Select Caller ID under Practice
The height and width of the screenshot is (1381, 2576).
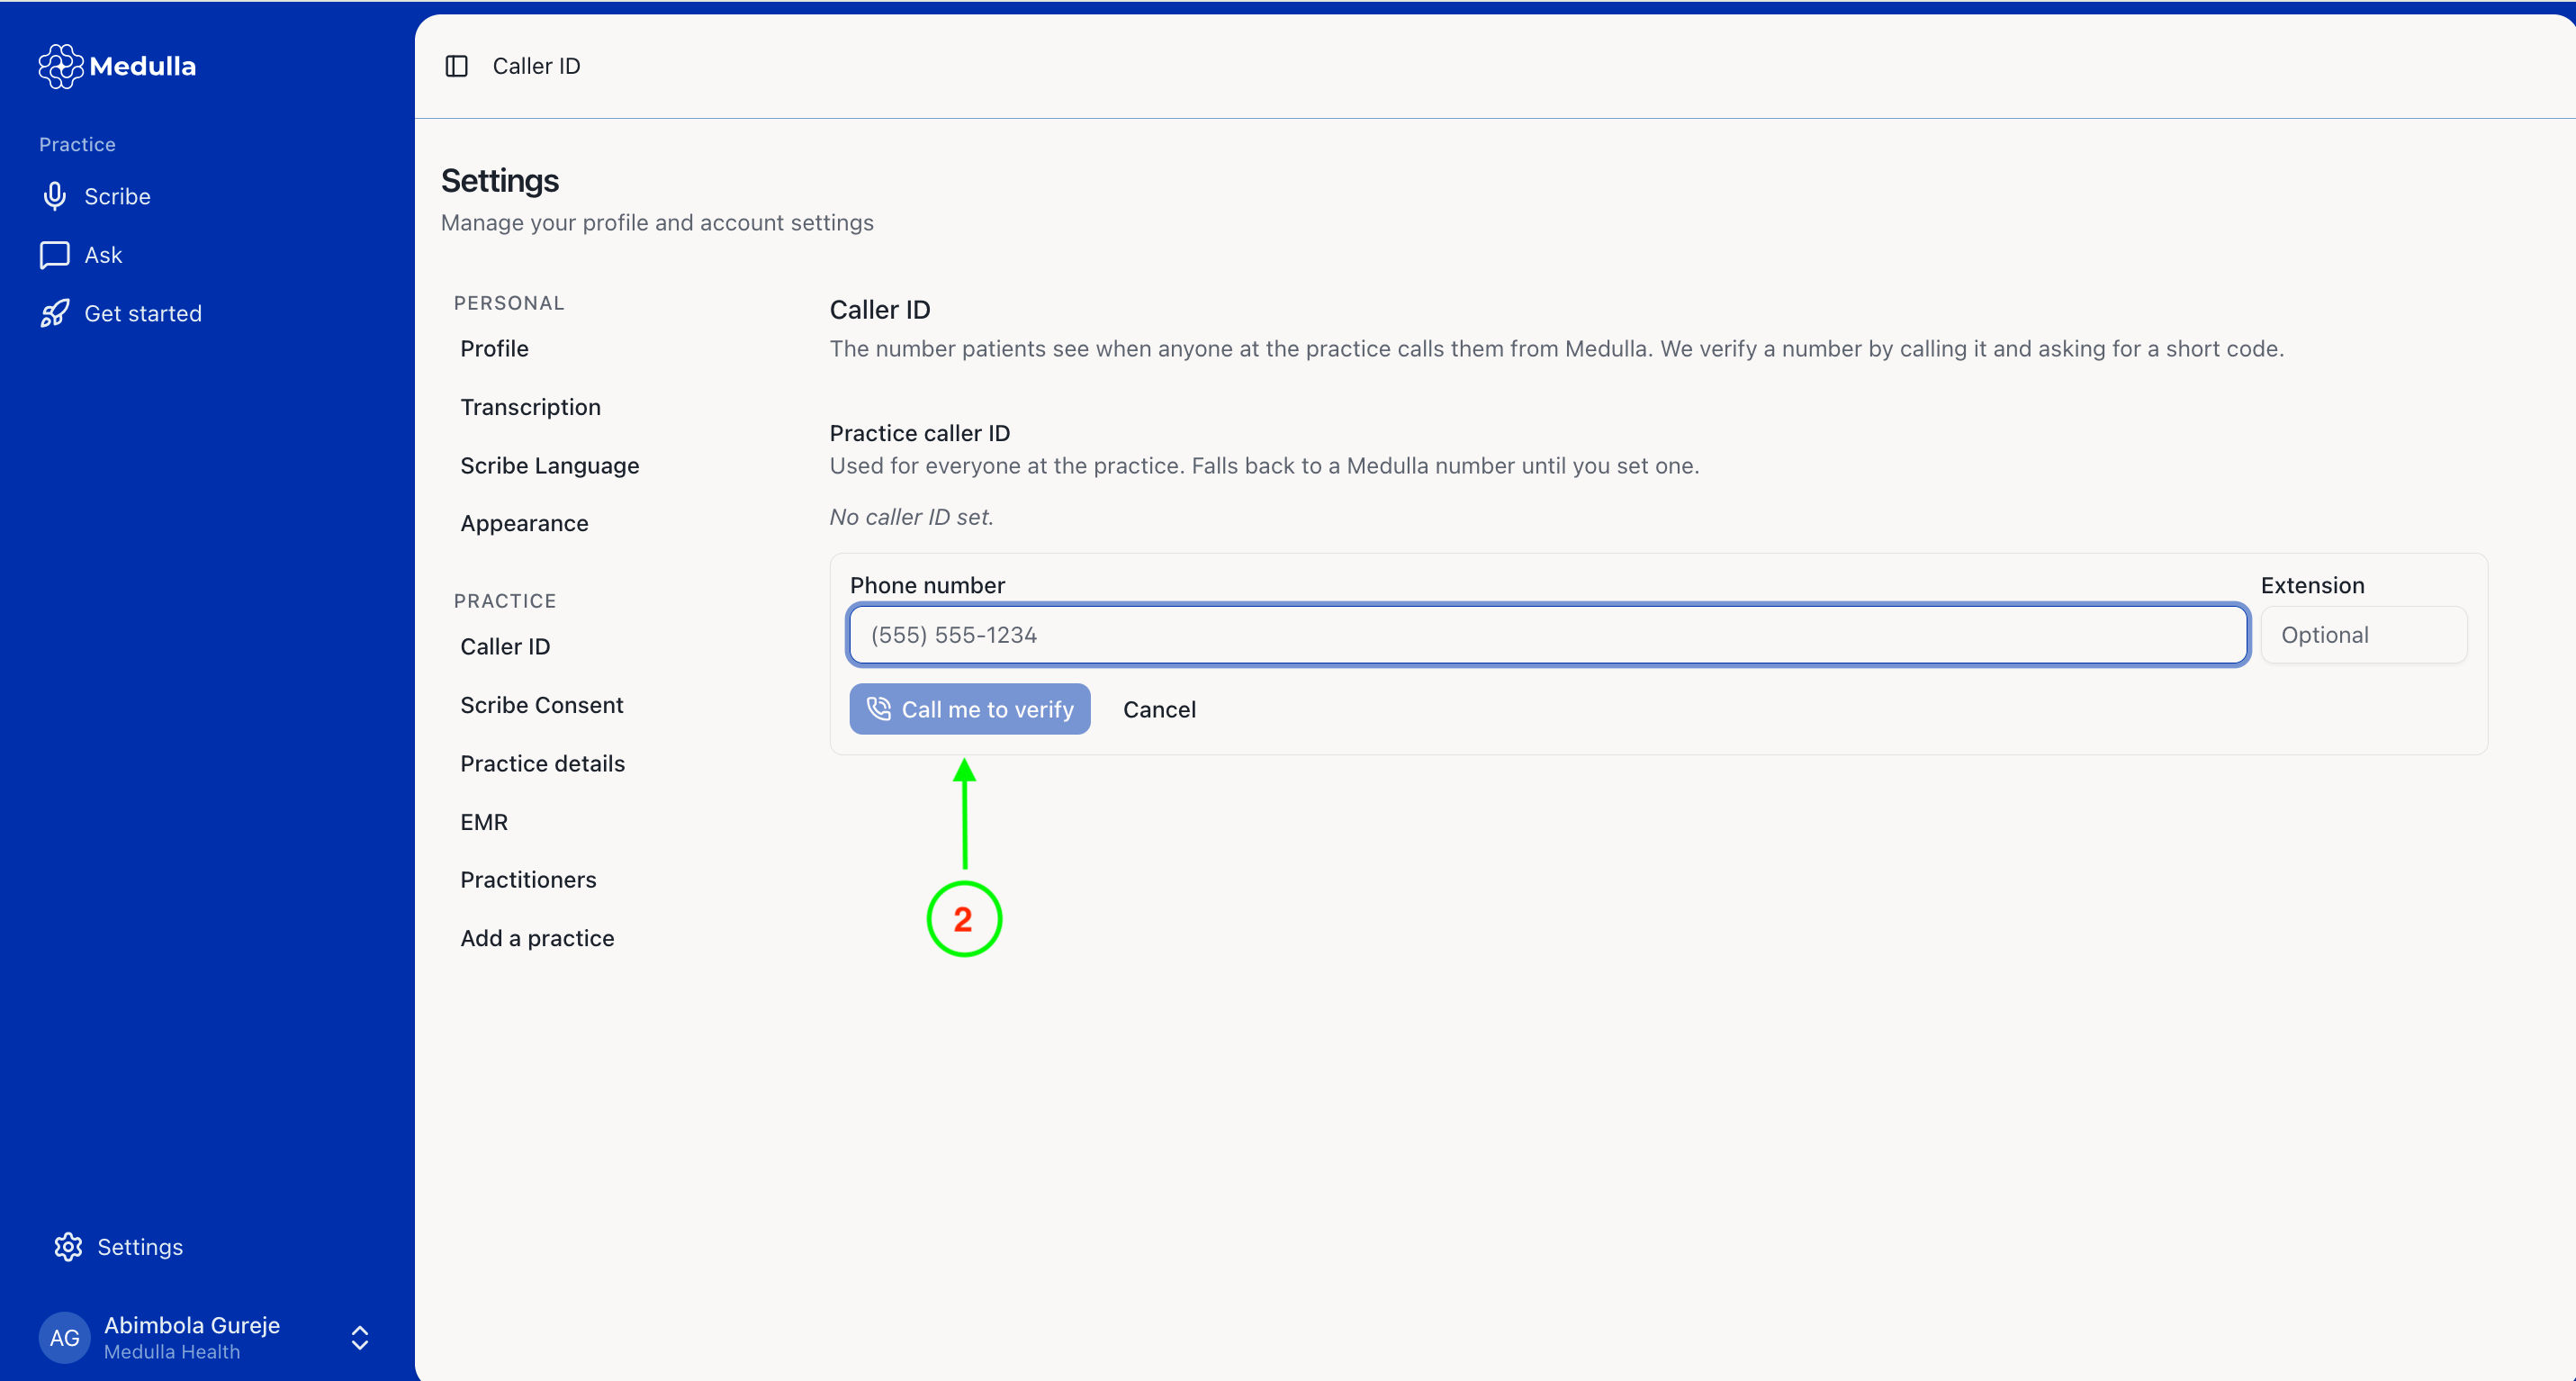[506, 646]
